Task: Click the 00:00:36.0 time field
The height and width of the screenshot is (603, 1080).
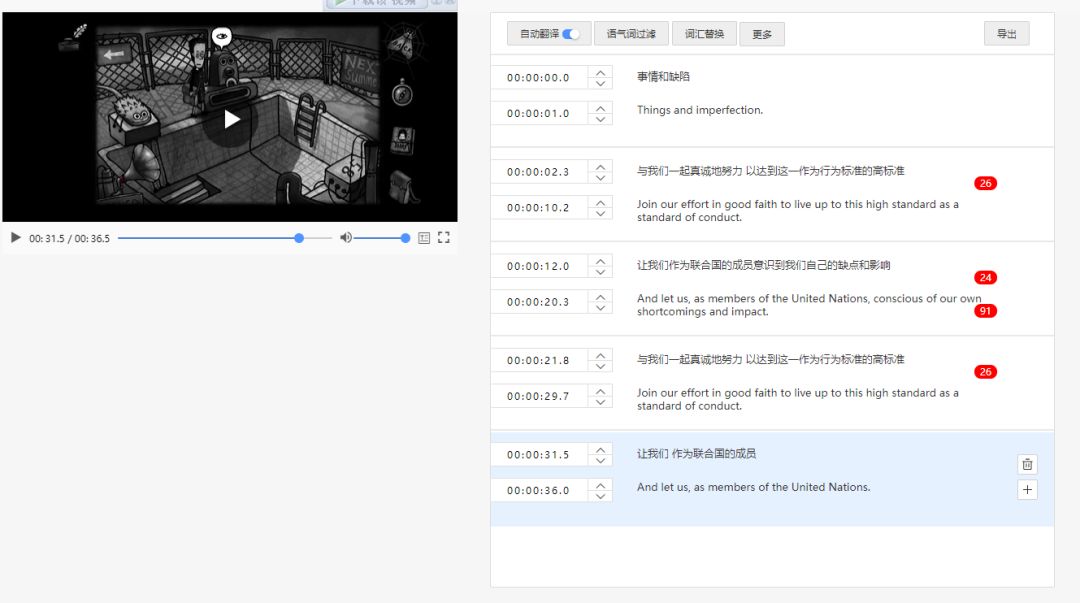Action: point(539,491)
